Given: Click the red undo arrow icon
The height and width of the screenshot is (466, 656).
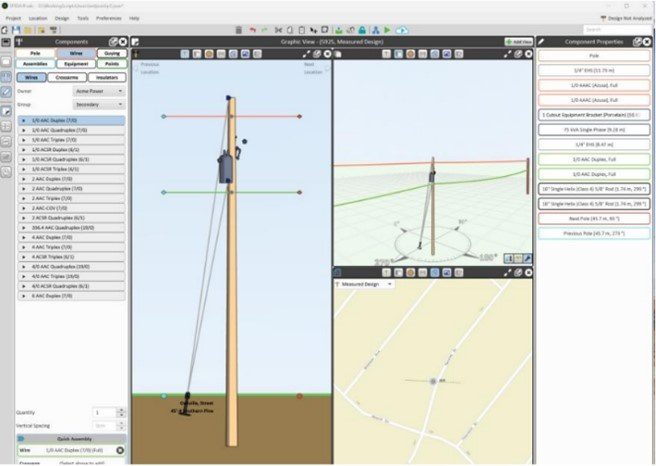Looking at the screenshot, I should [x=252, y=30].
